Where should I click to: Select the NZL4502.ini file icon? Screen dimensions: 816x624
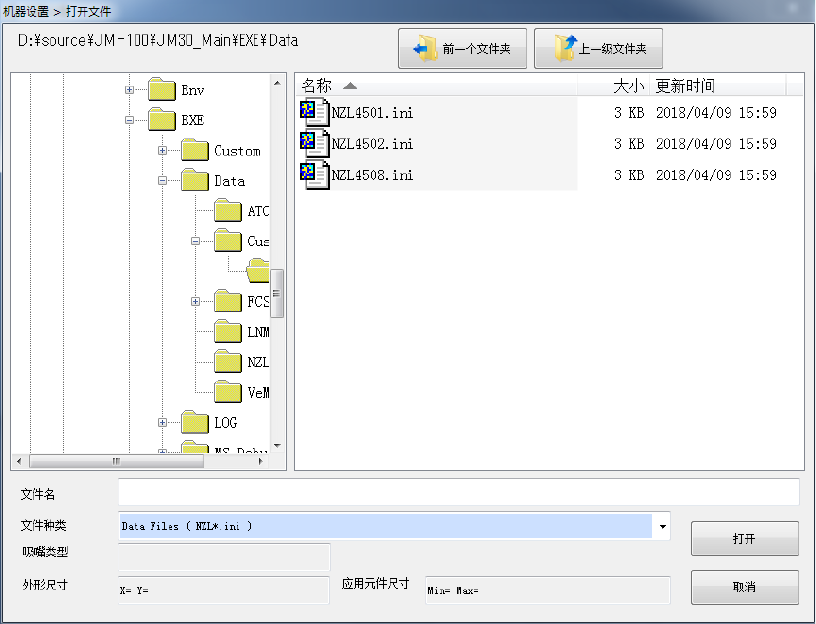315,143
